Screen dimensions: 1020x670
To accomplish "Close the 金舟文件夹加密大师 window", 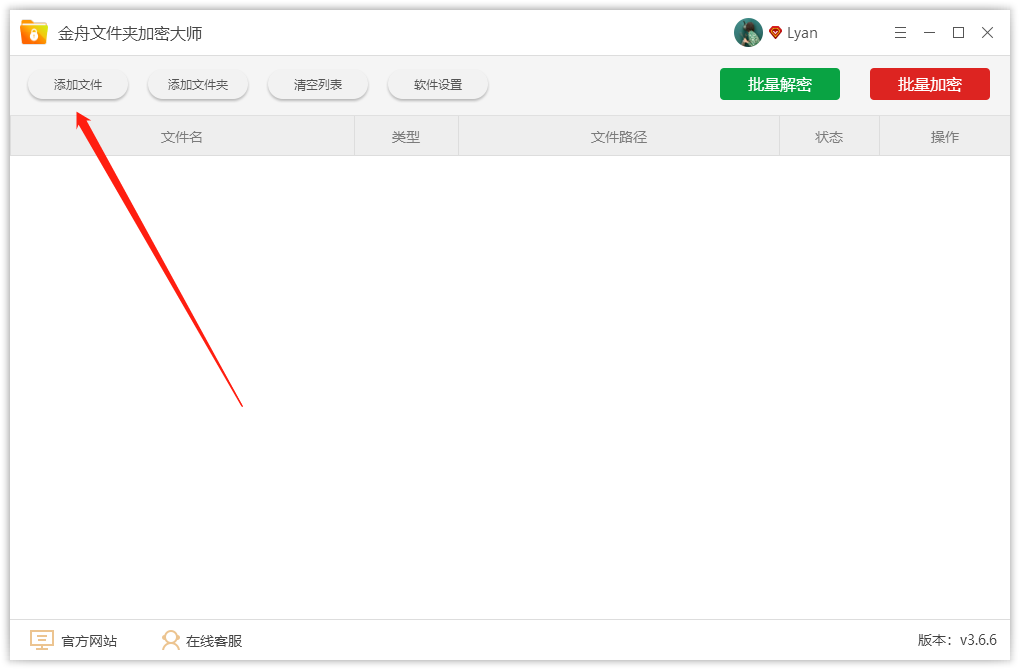I will tap(987, 33).
